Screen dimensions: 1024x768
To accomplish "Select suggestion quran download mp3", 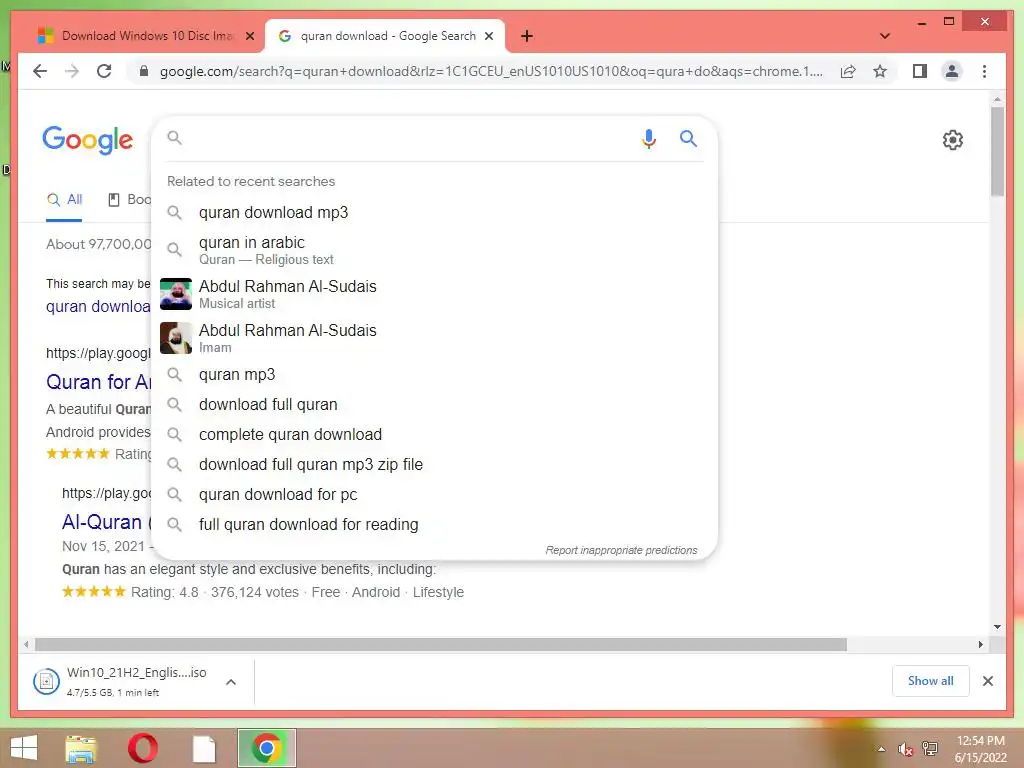I will click(x=434, y=212).
